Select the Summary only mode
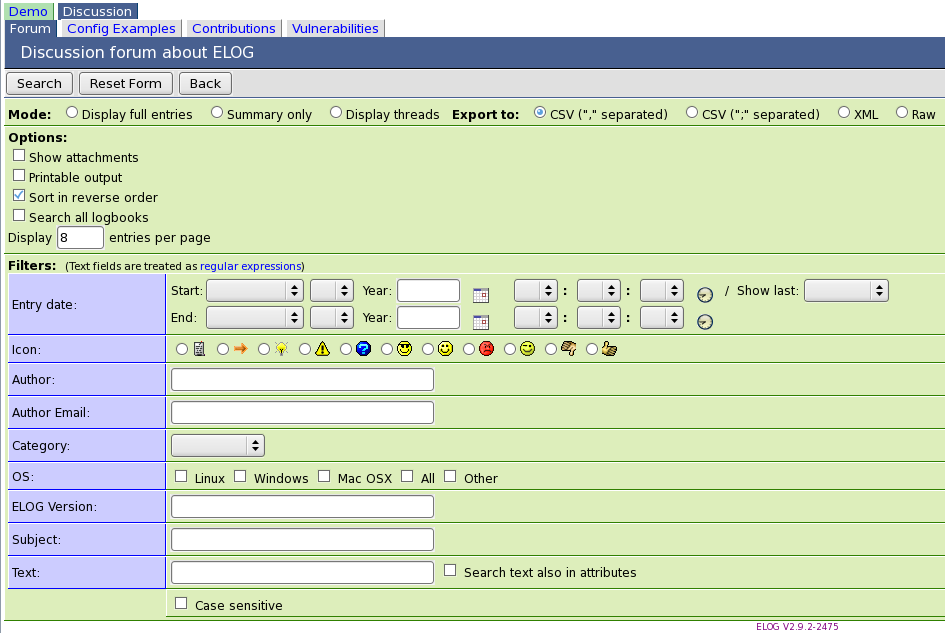945x633 pixels. point(217,113)
